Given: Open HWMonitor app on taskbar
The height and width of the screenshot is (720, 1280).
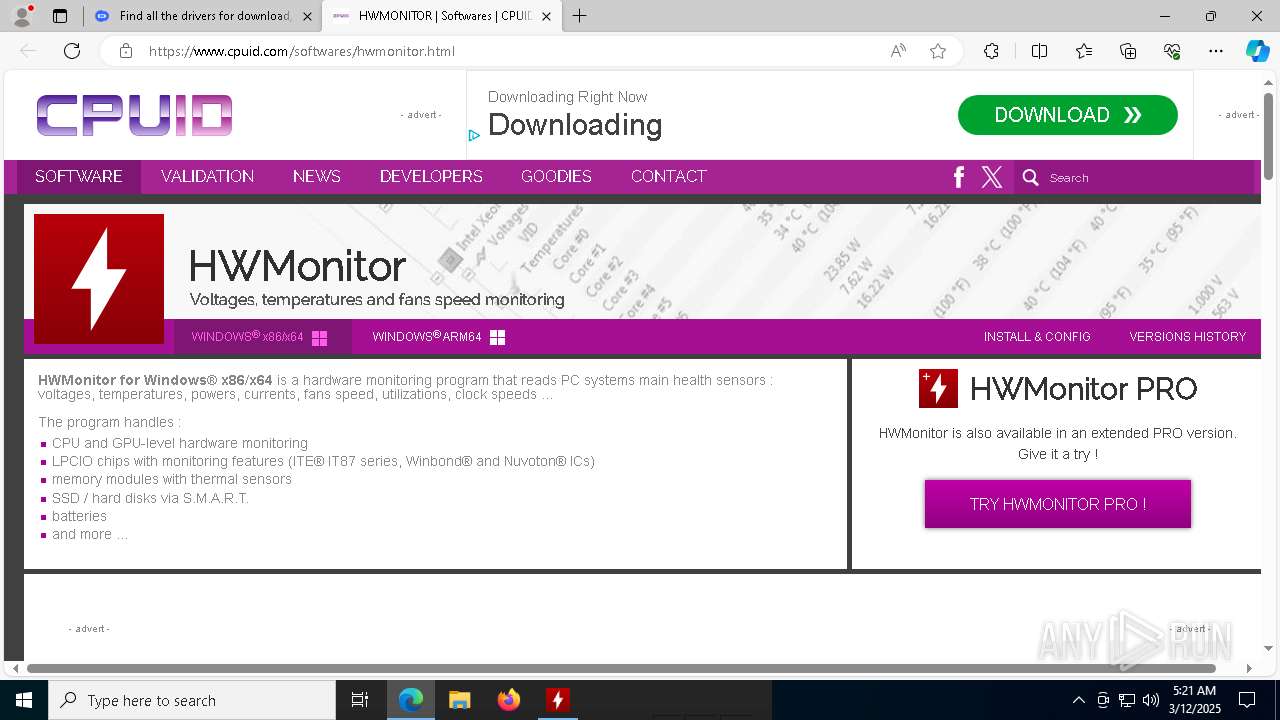Looking at the screenshot, I should (558, 700).
